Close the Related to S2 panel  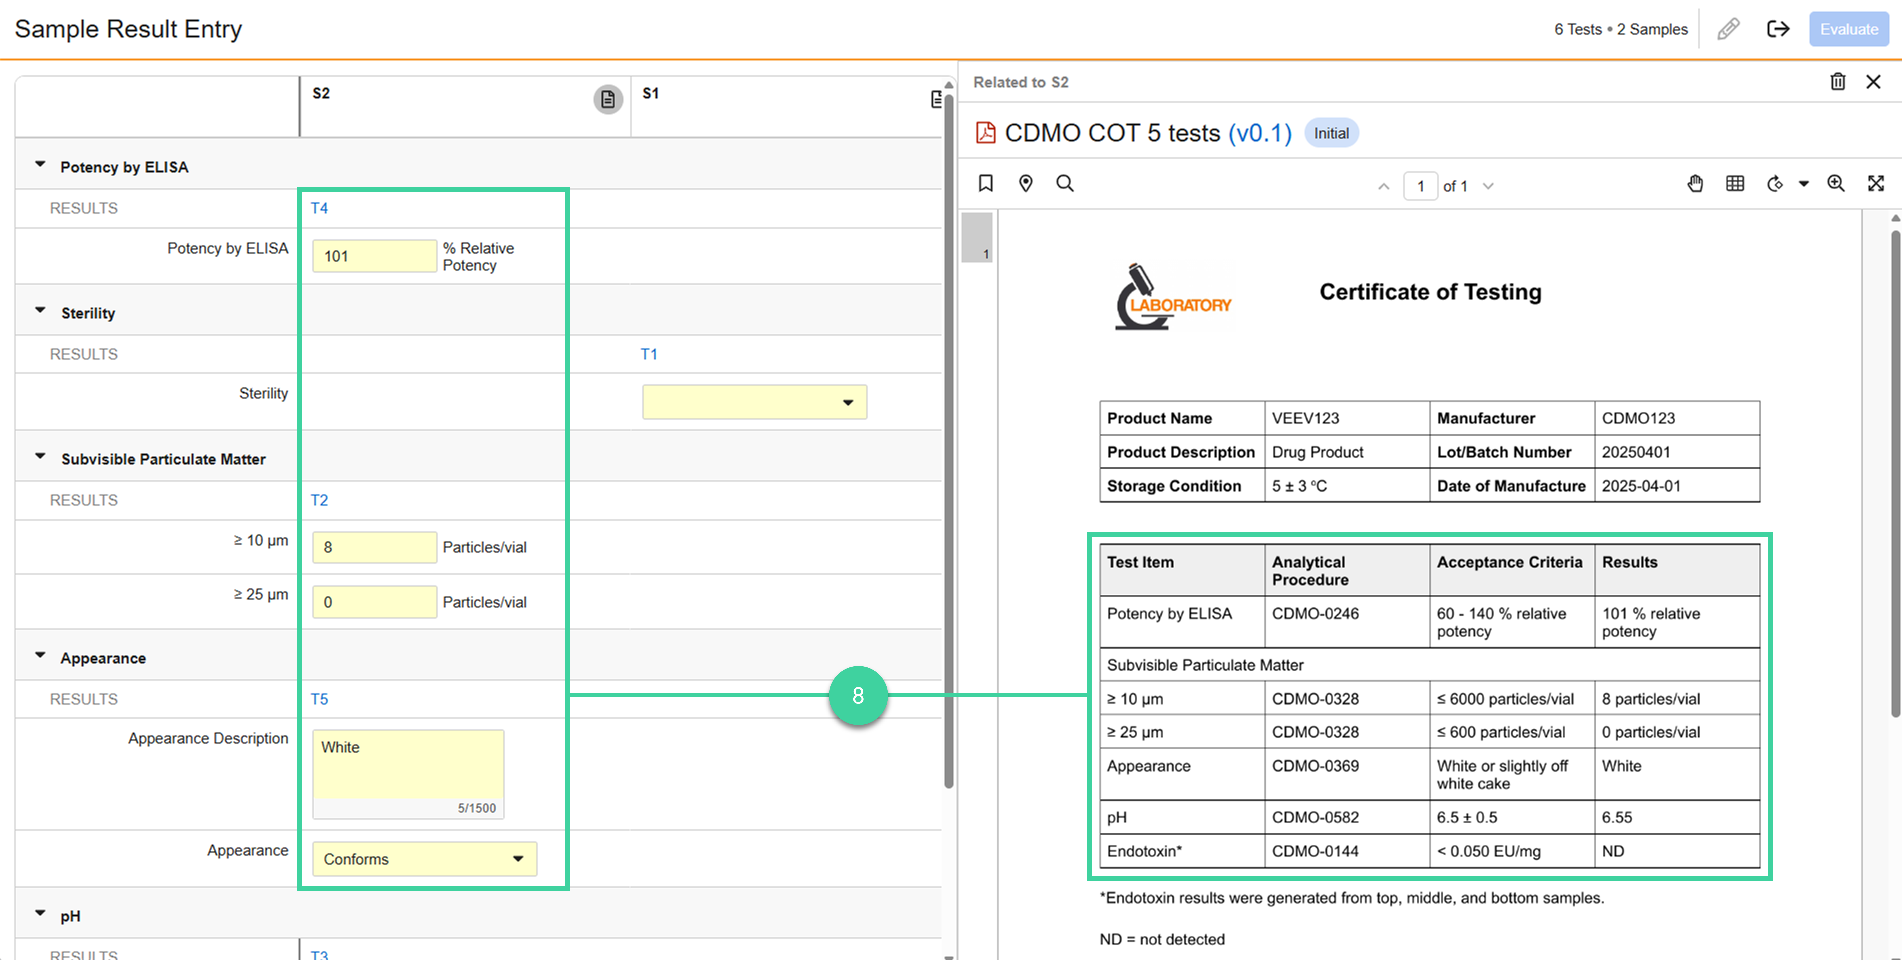coord(1873,82)
